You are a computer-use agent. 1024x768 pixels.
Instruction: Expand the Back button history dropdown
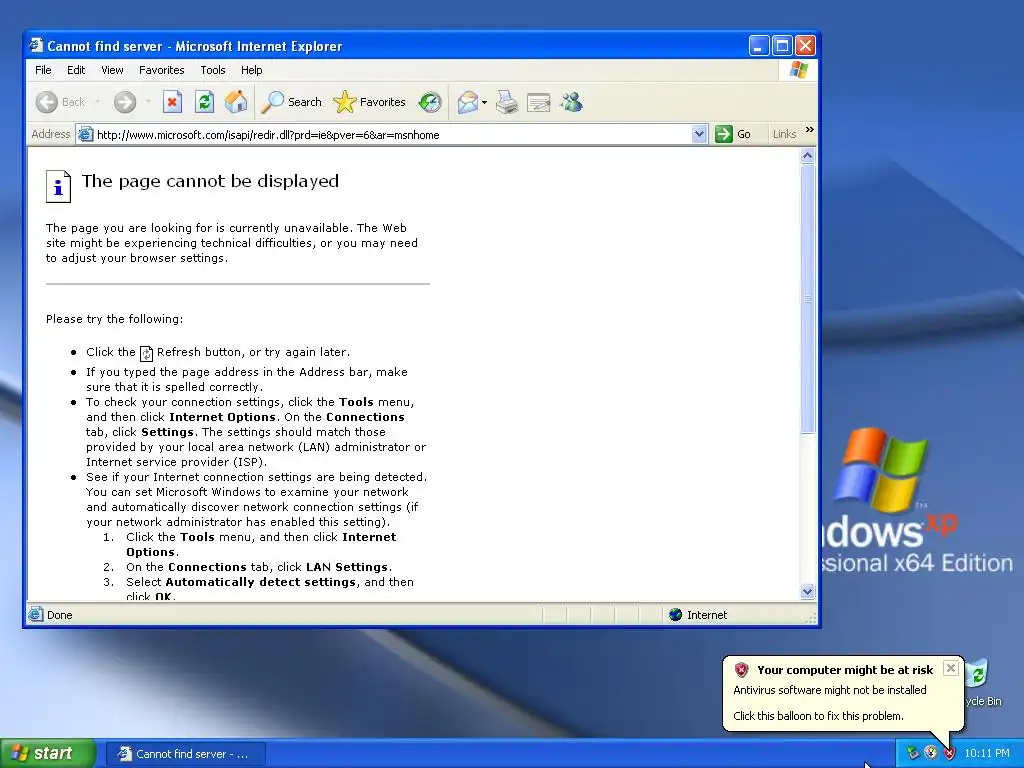click(97, 102)
